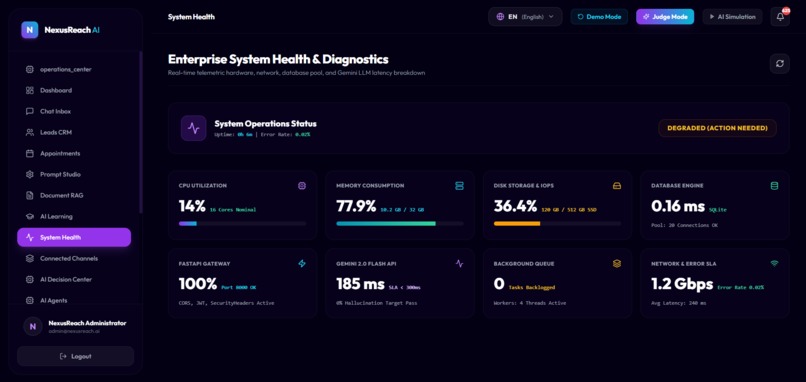Click the DEGRADED (ACTION NEEDED) status badge

717,128
